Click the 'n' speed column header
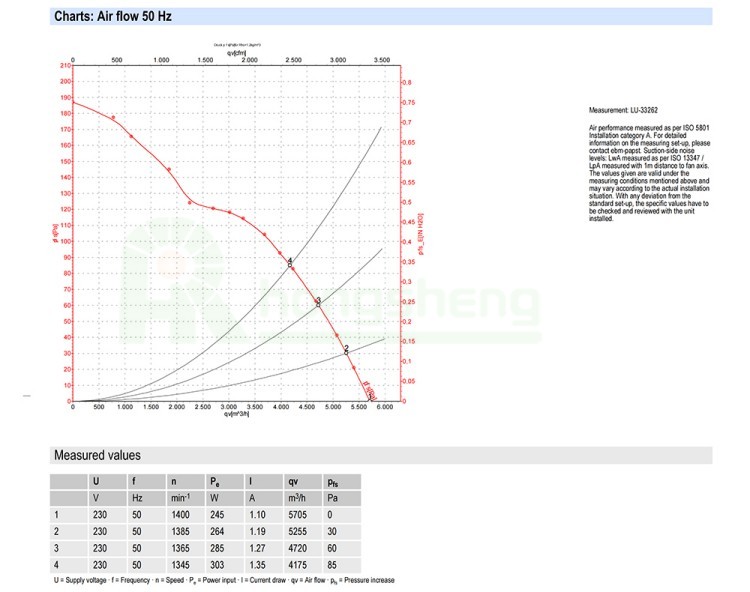This screenshot has height=592, width=750. (172, 481)
